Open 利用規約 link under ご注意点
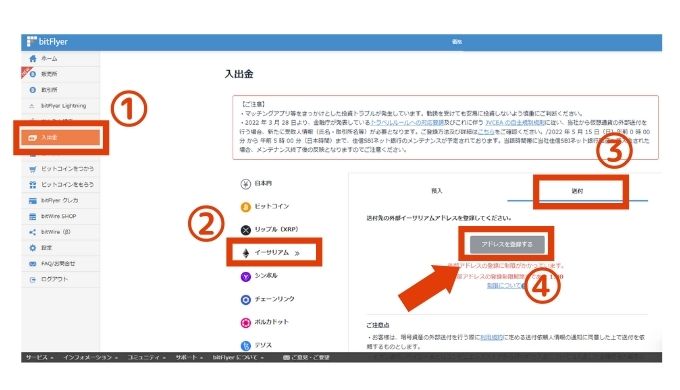 pyautogui.click(x=491, y=337)
